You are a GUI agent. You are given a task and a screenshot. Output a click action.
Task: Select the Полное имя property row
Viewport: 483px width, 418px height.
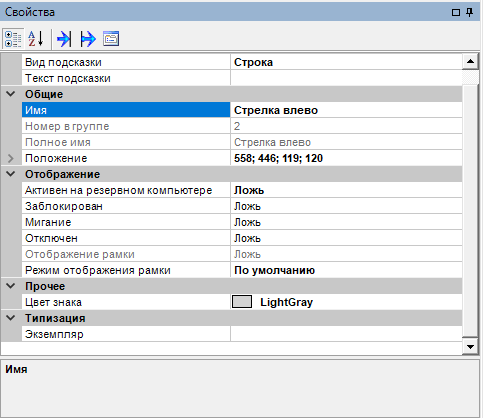pyautogui.click(x=242, y=142)
